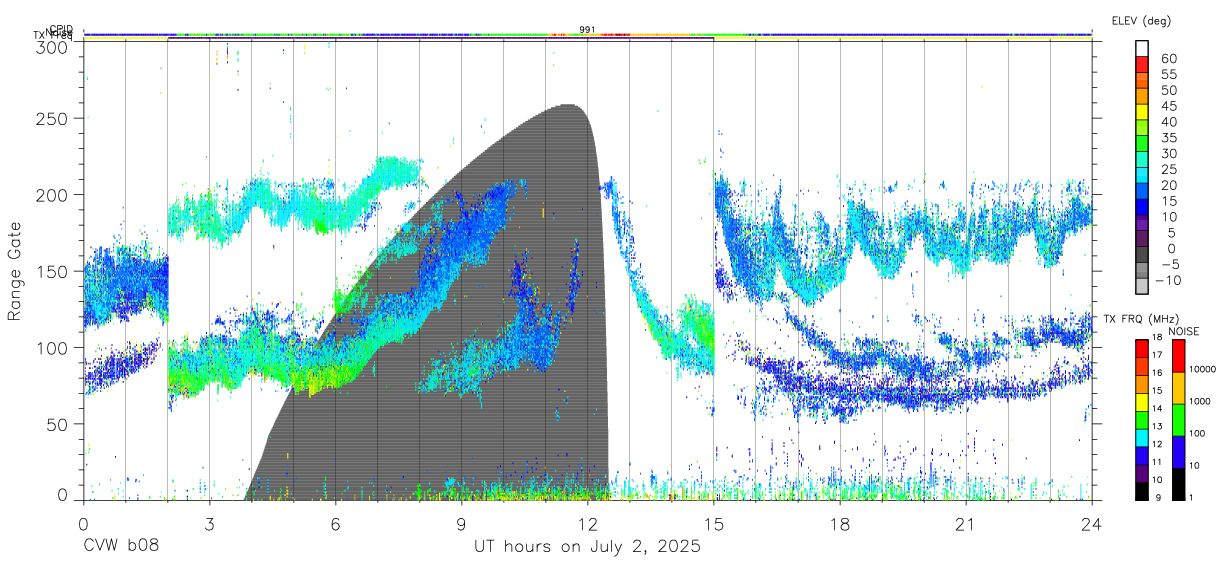Click the 150 tick on Range Gate axis
The width and height of the screenshot is (1228, 567).
tap(50, 271)
